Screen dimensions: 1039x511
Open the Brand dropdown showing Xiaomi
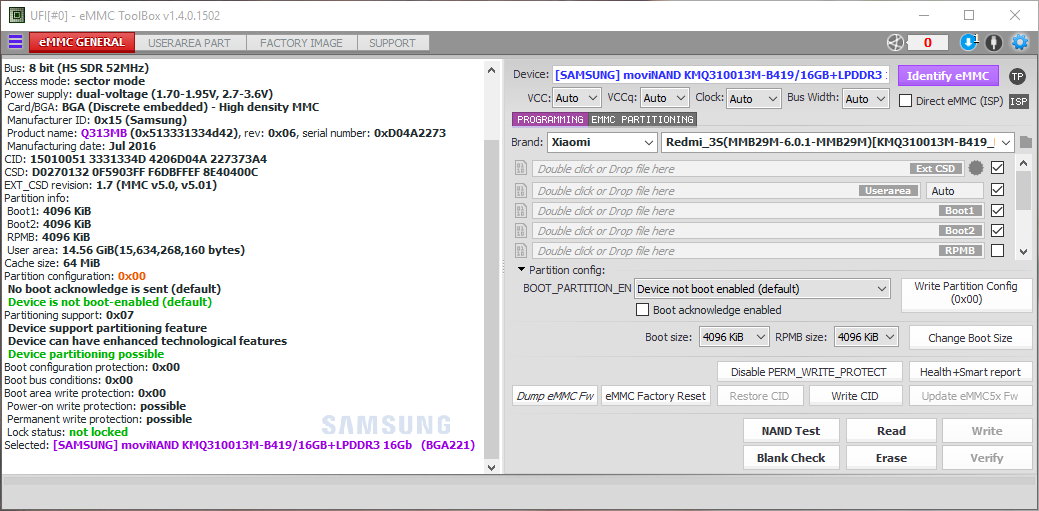click(x=602, y=142)
